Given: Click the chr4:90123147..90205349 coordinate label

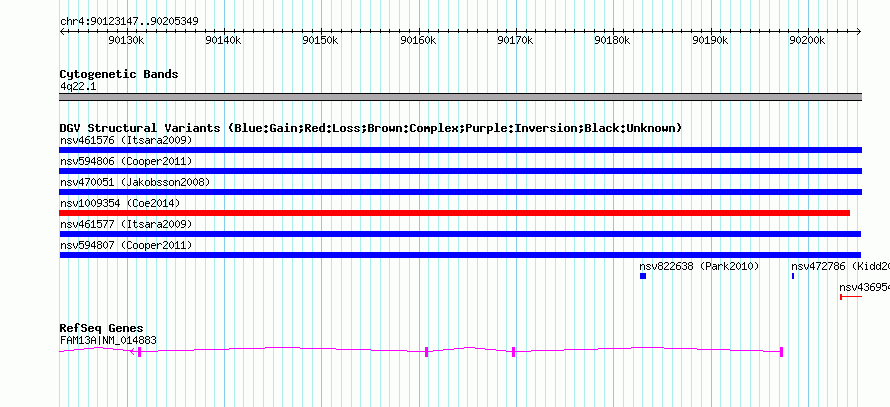Looking at the screenshot, I should point(129,22).
